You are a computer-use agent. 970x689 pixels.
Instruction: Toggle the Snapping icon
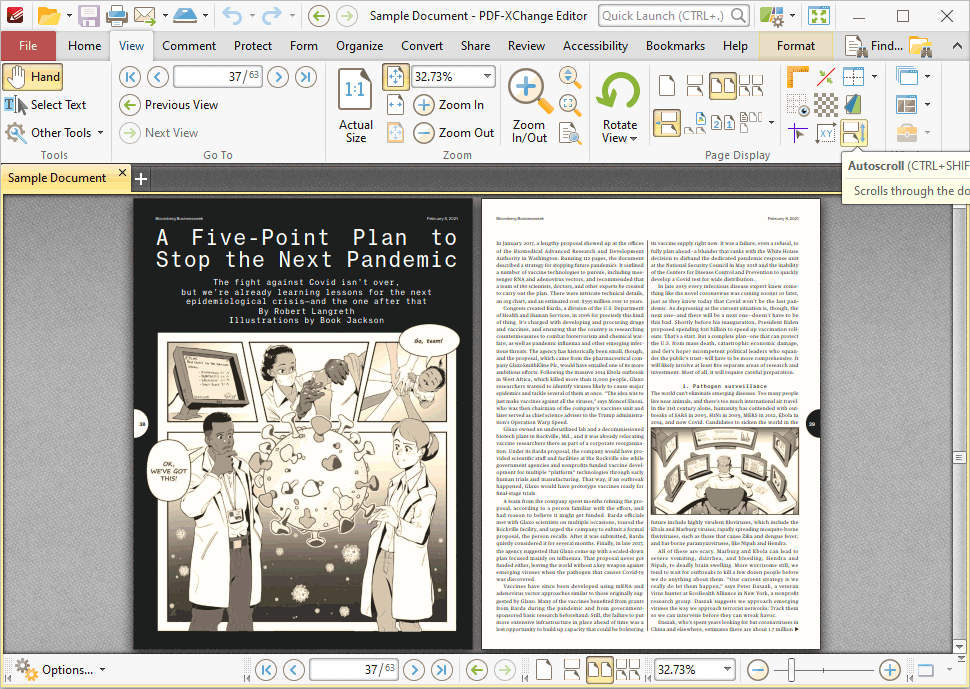click(825, 77)
